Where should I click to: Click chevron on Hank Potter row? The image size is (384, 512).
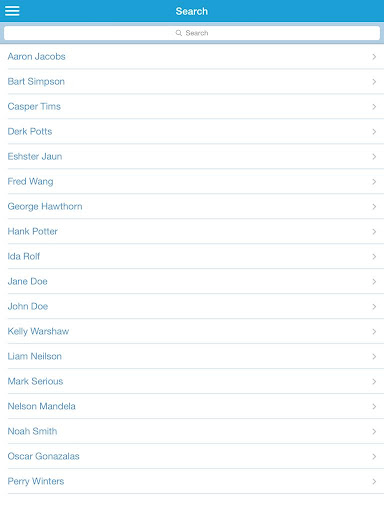pos(374,232)
